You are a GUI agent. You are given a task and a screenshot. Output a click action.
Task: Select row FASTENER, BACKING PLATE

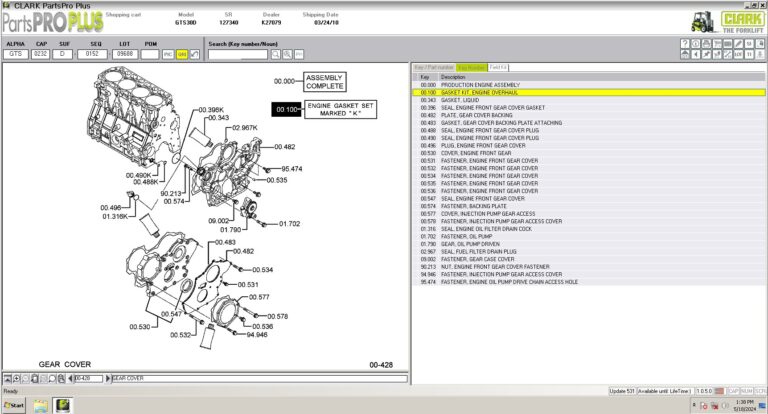(x=588, y=206)
